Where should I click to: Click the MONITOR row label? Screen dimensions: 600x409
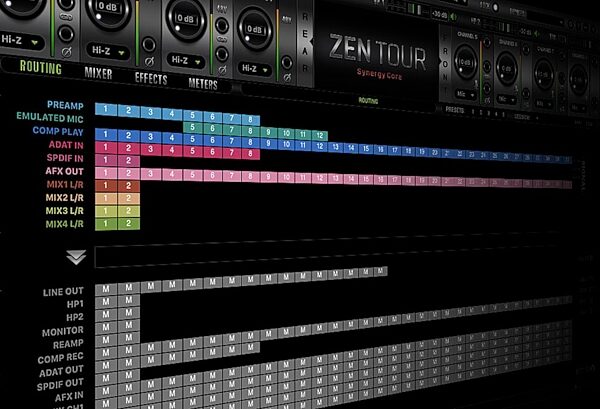pyautogui.click(x=63, y=331)
